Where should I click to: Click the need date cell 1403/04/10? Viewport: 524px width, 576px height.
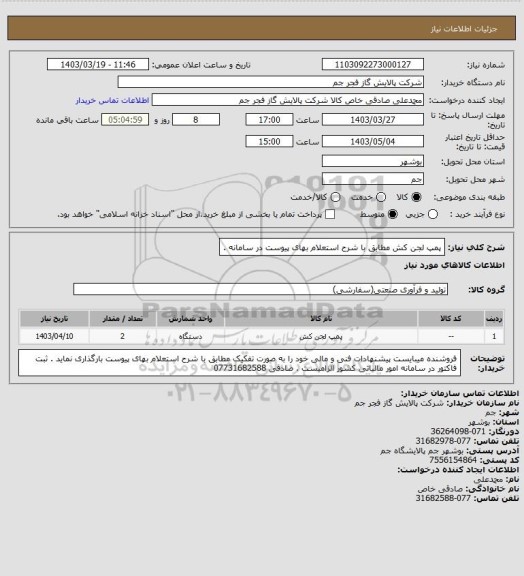tap(54, 336)
